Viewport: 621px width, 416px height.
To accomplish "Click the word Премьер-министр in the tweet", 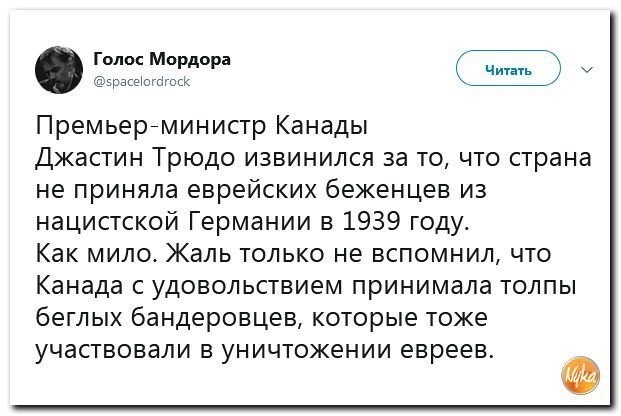I will 150,126.
